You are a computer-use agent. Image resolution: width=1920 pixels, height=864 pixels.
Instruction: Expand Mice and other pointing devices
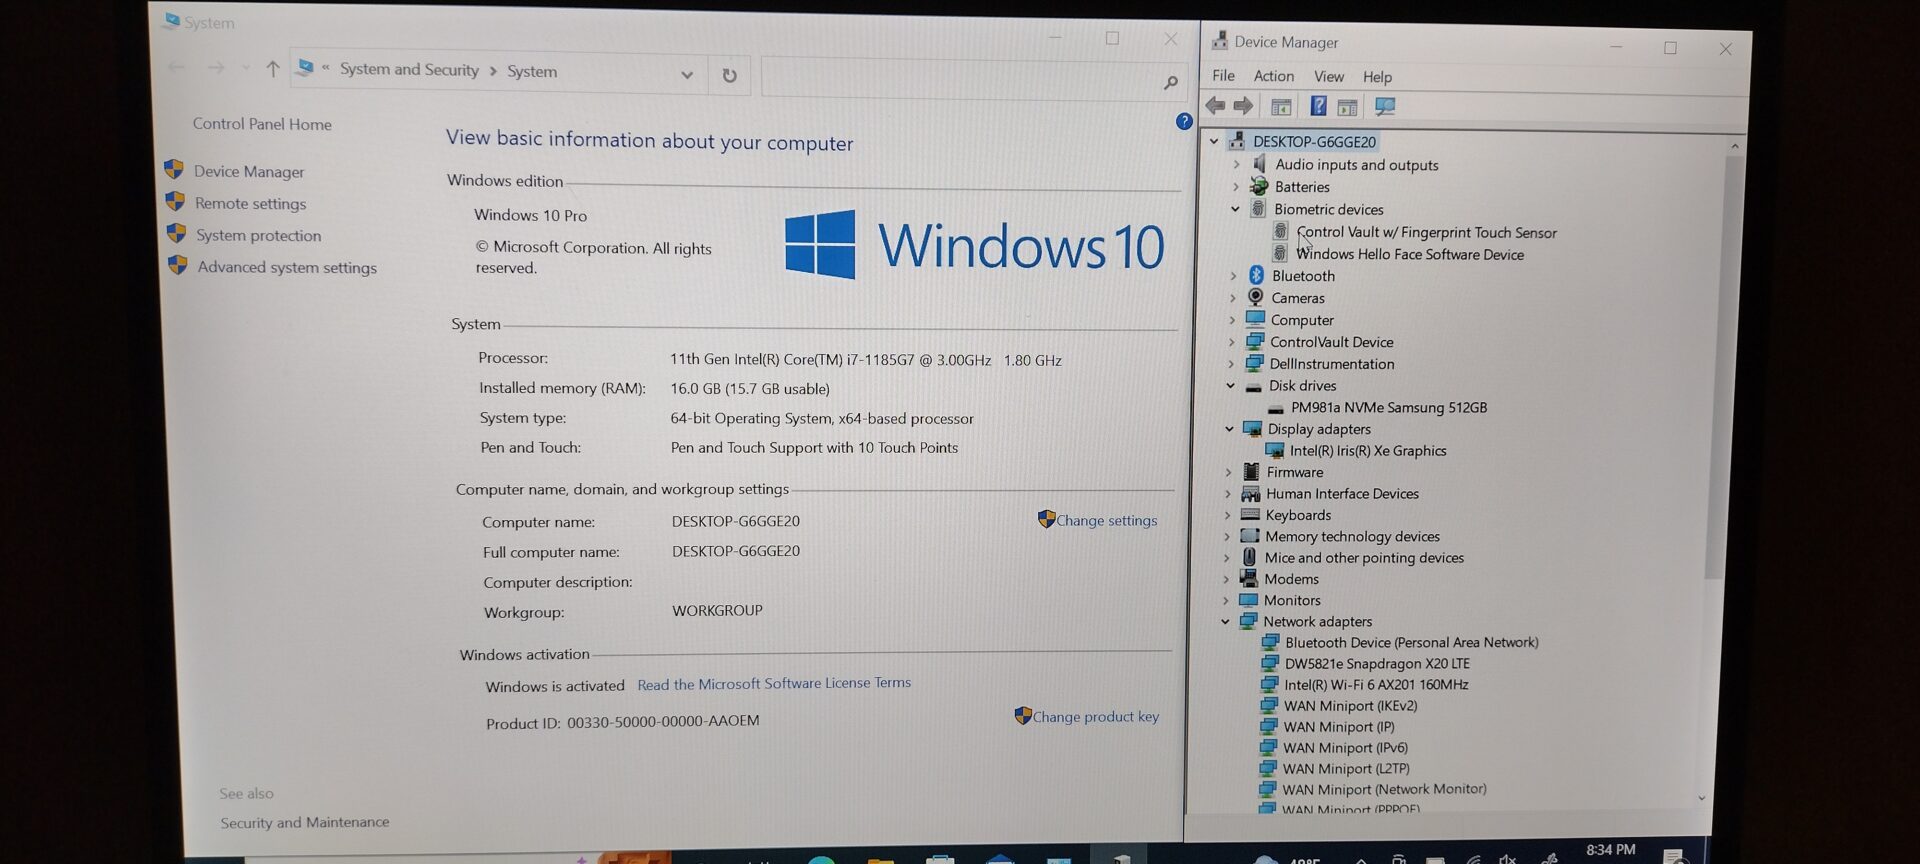1227,558
